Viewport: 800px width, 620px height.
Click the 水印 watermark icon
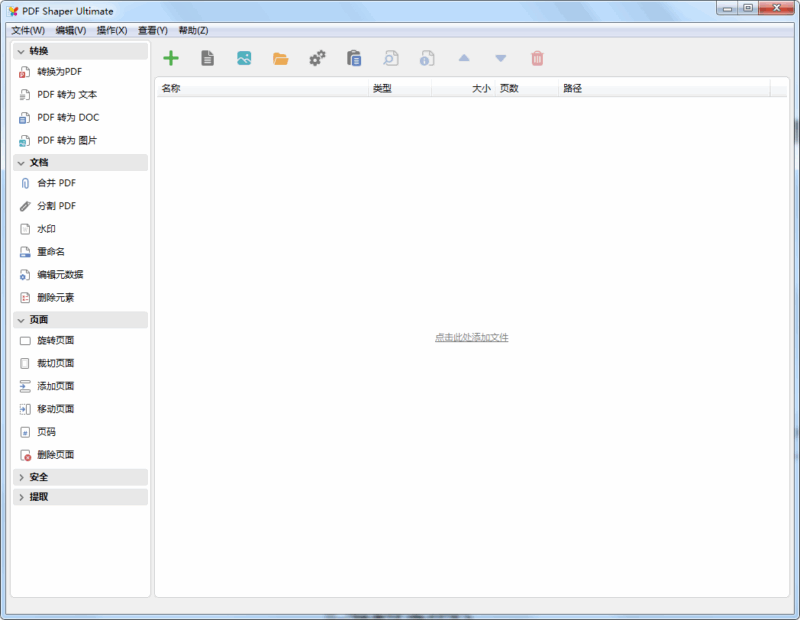[24, 229]
